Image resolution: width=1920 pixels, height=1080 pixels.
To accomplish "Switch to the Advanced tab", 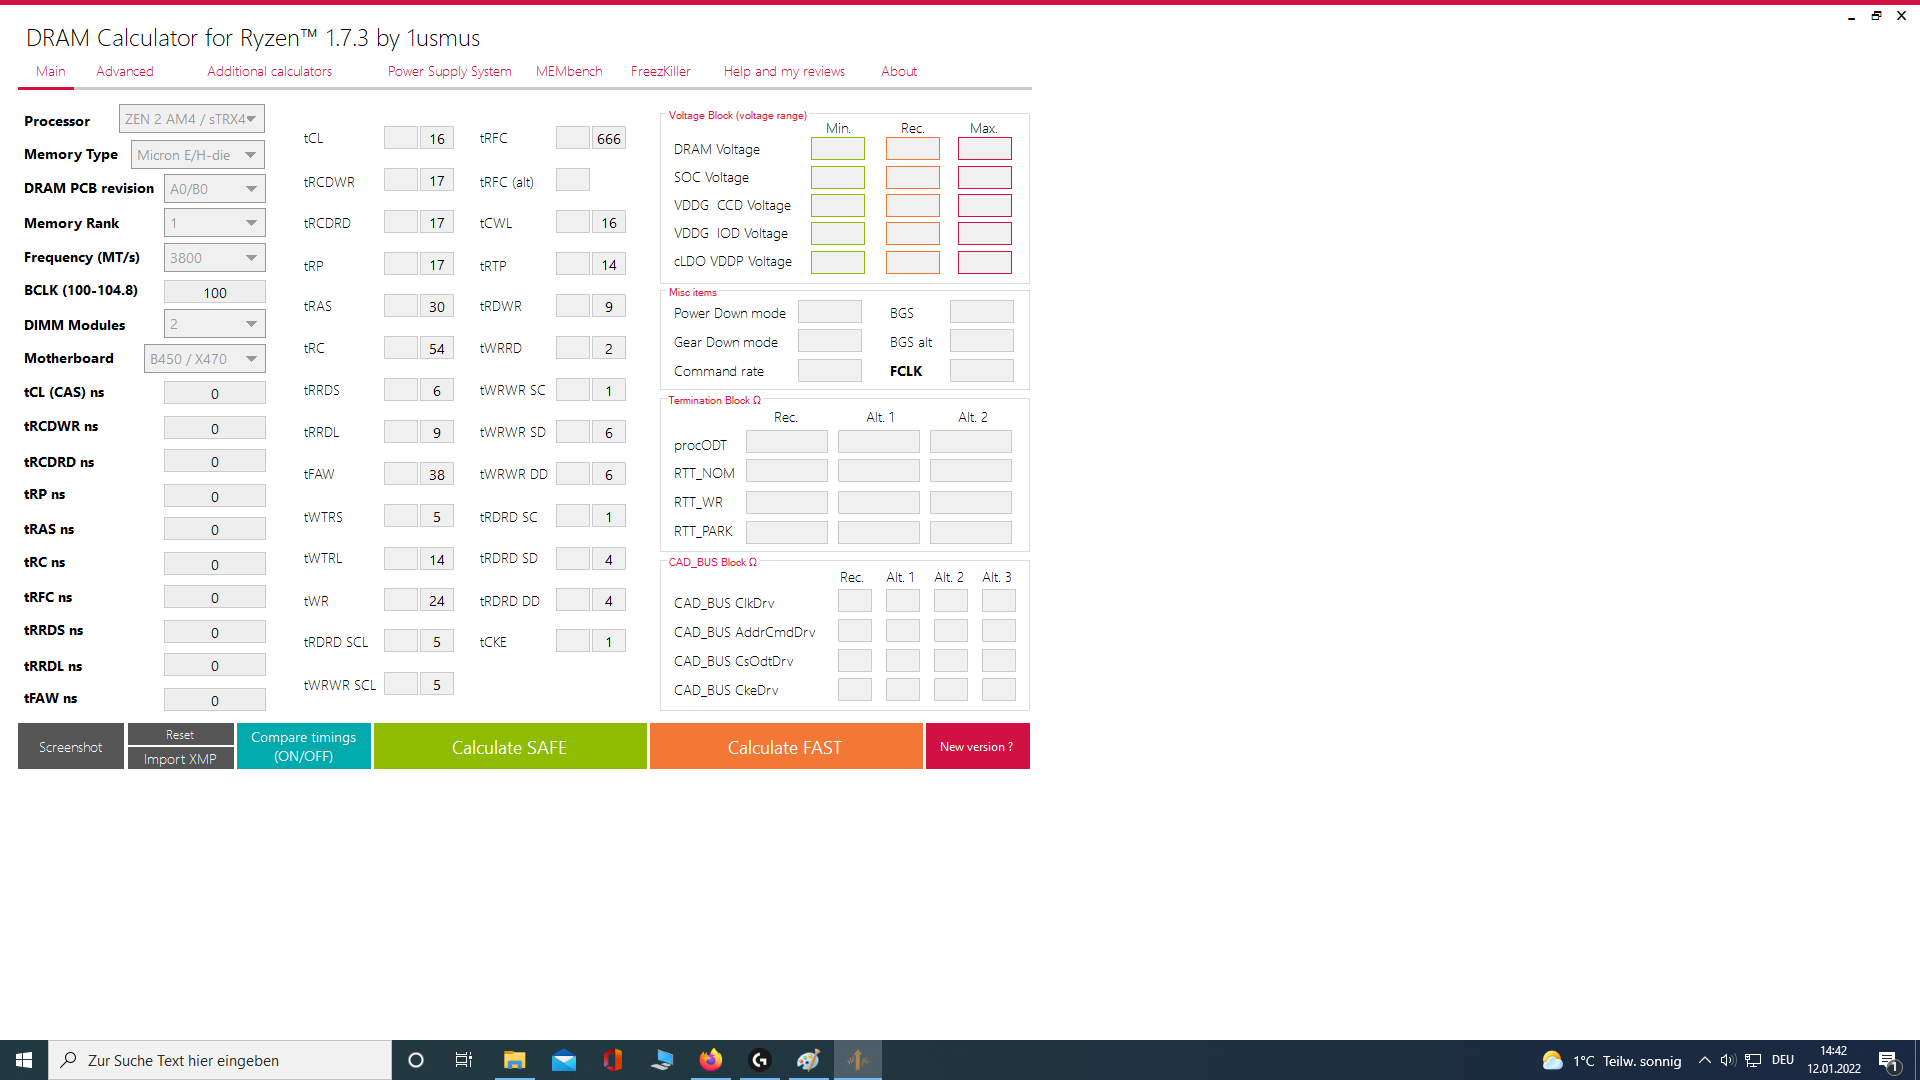I will (x=125, y=71).
